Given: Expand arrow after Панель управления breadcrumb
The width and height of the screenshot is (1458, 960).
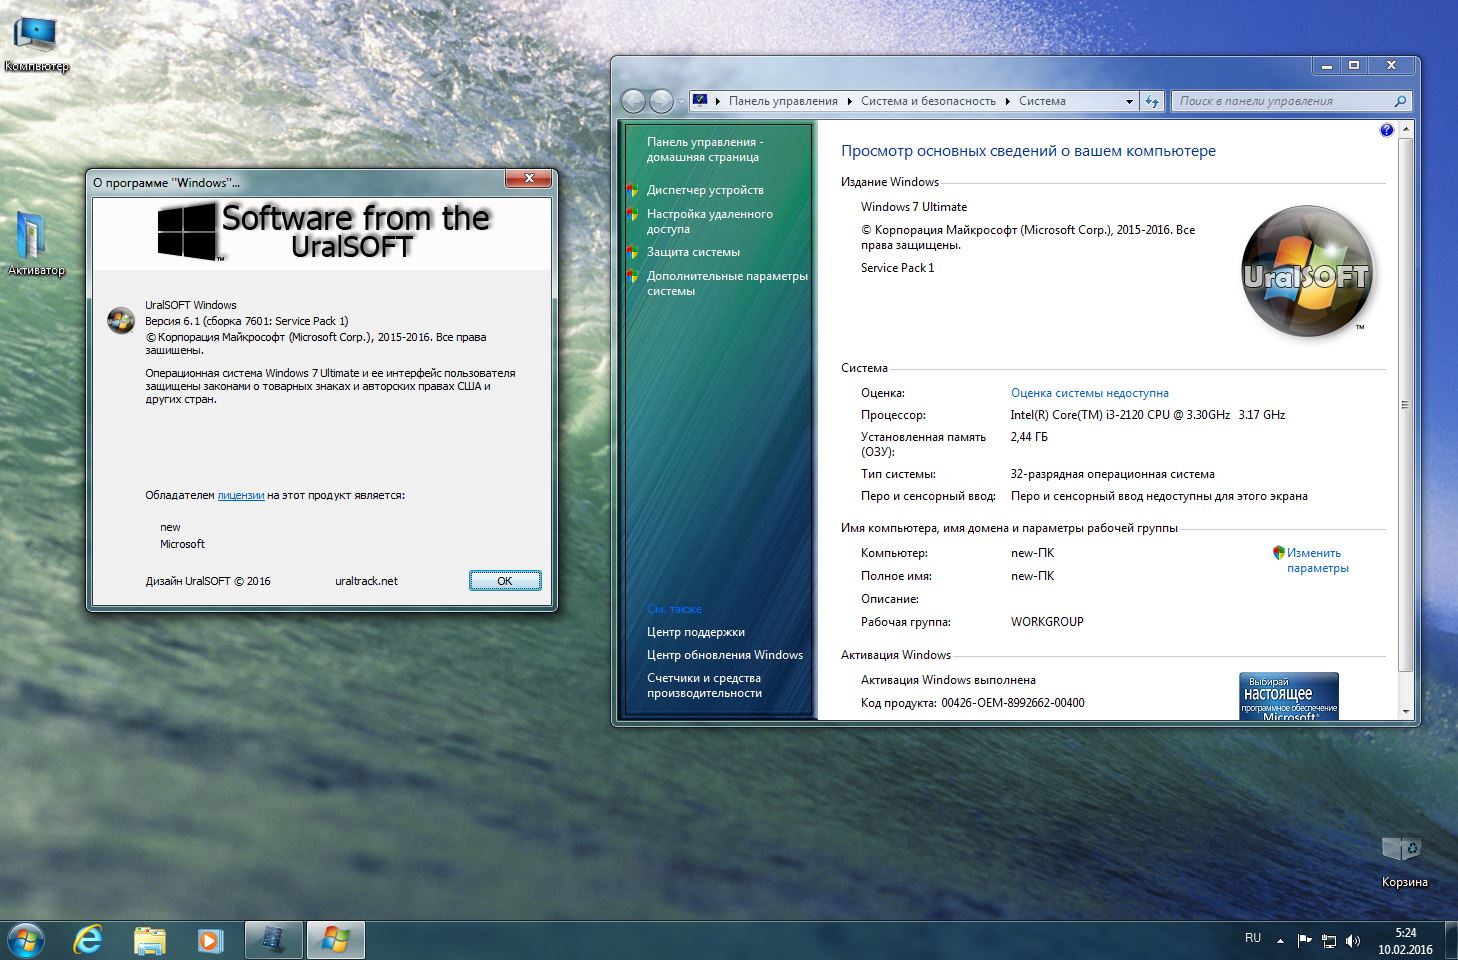Looking at the screenshot, I should point(849,101).
